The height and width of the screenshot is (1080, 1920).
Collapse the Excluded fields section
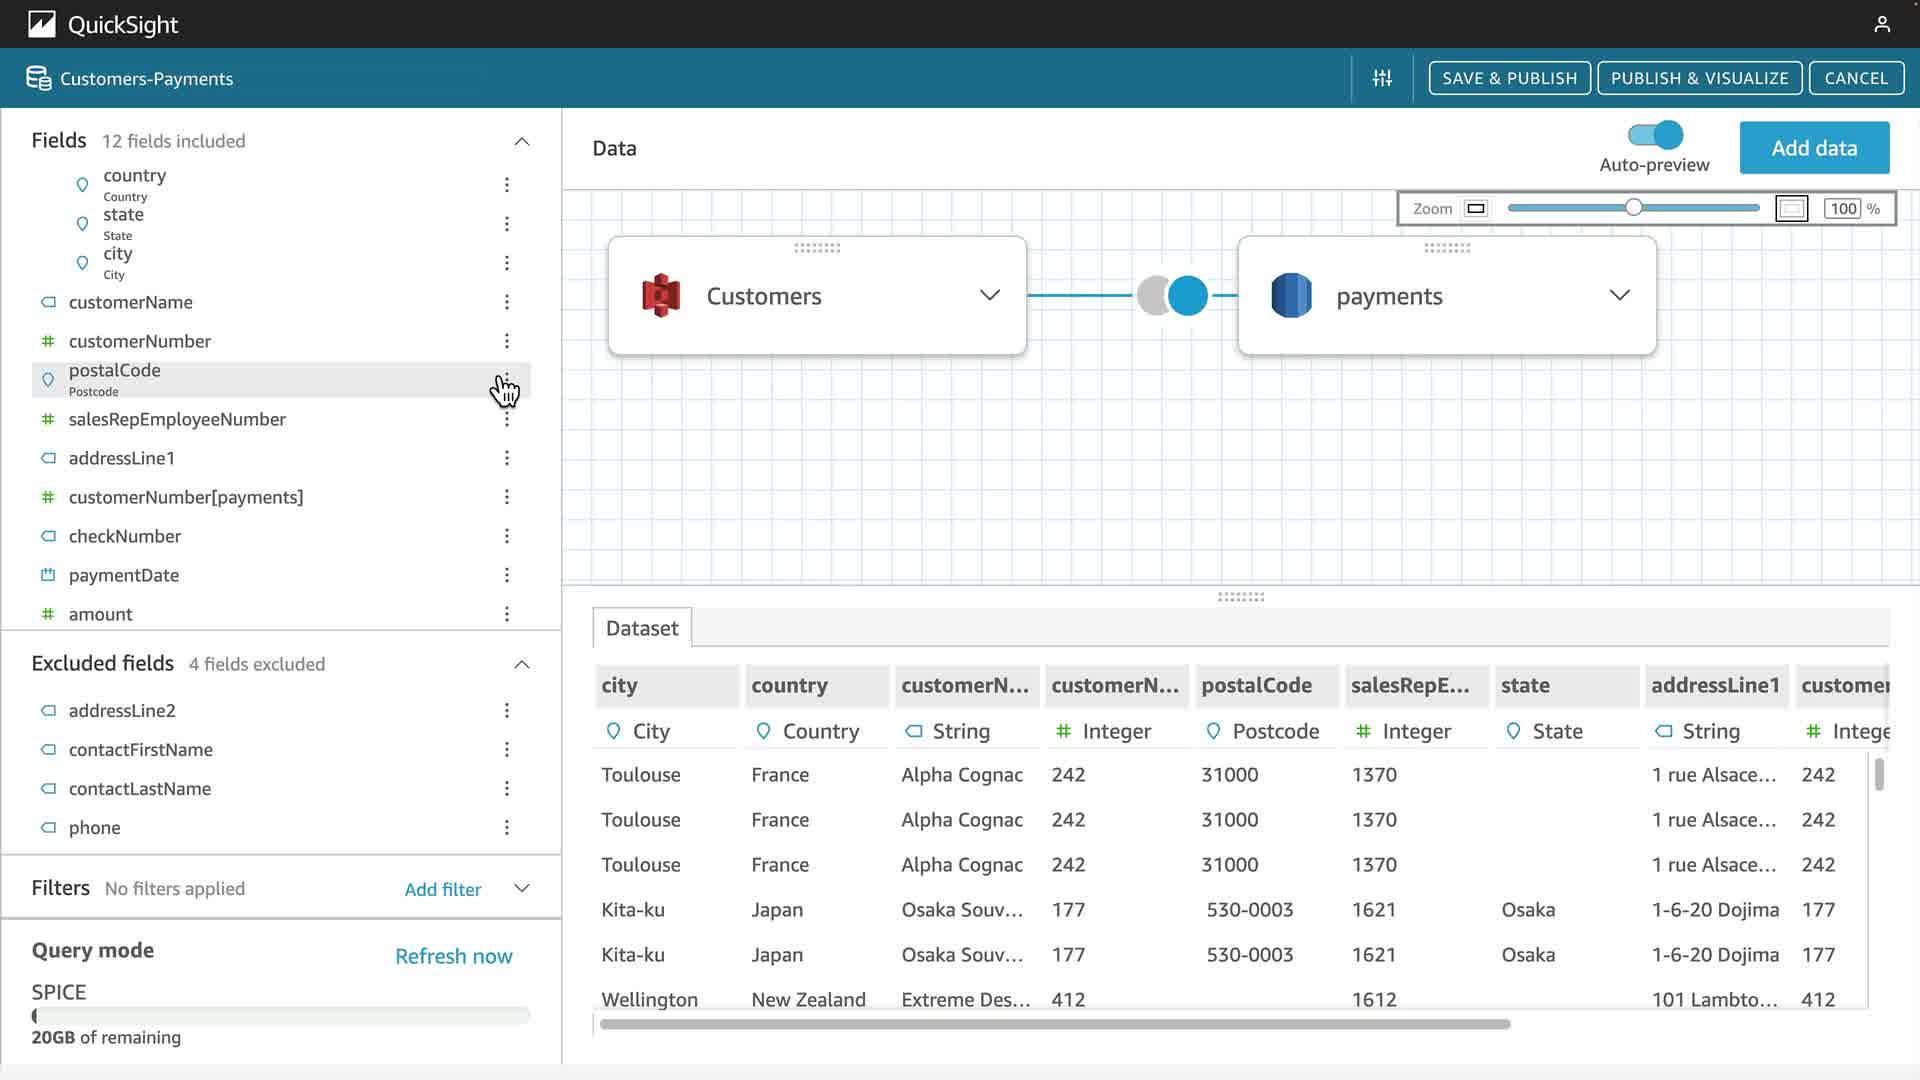(522, 664)
